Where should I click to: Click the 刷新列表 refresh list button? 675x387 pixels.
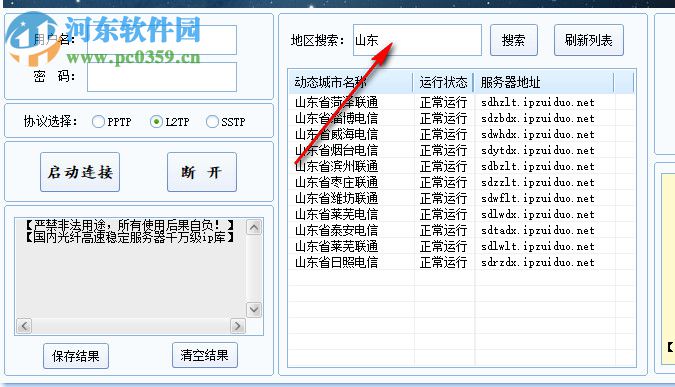pyautogui.click(x=588, y=40)
